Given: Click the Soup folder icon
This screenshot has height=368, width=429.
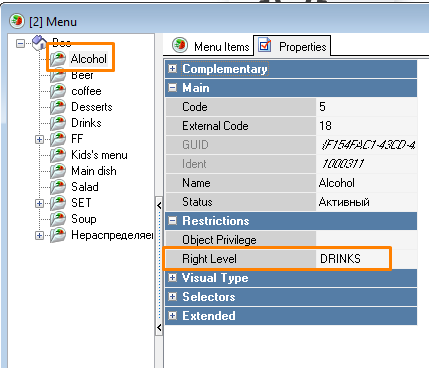Looking at the screenshot, I should pyautogui.click(x=58, y=219).
